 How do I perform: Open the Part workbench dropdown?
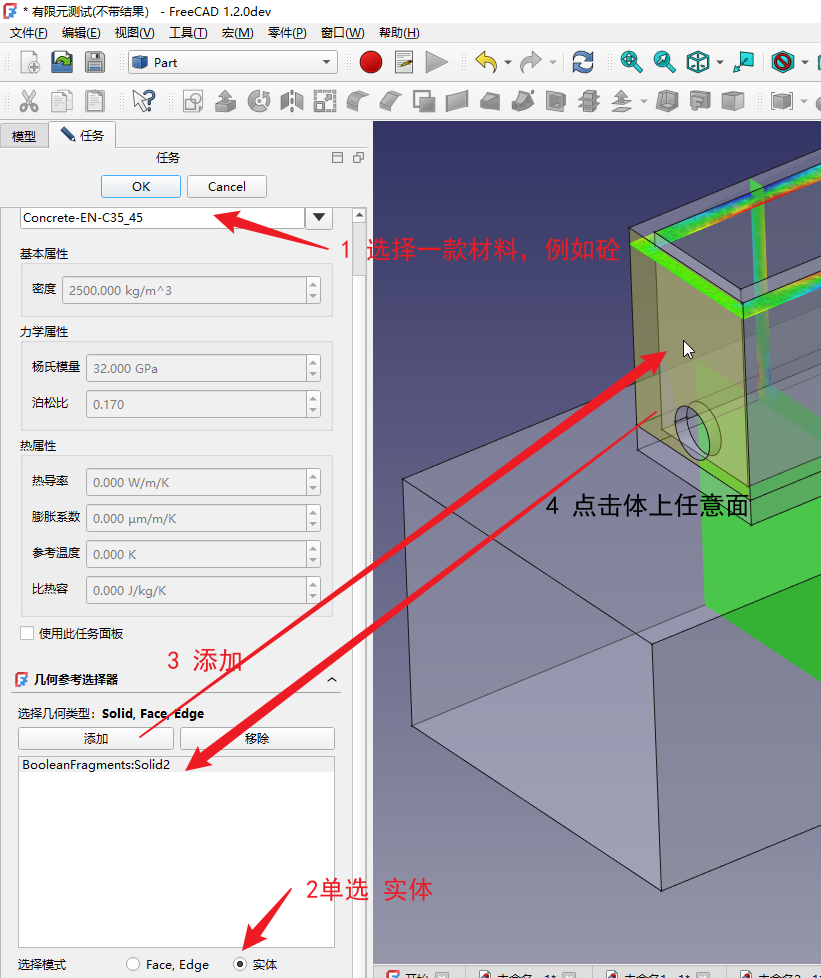(x=232, y=62)
